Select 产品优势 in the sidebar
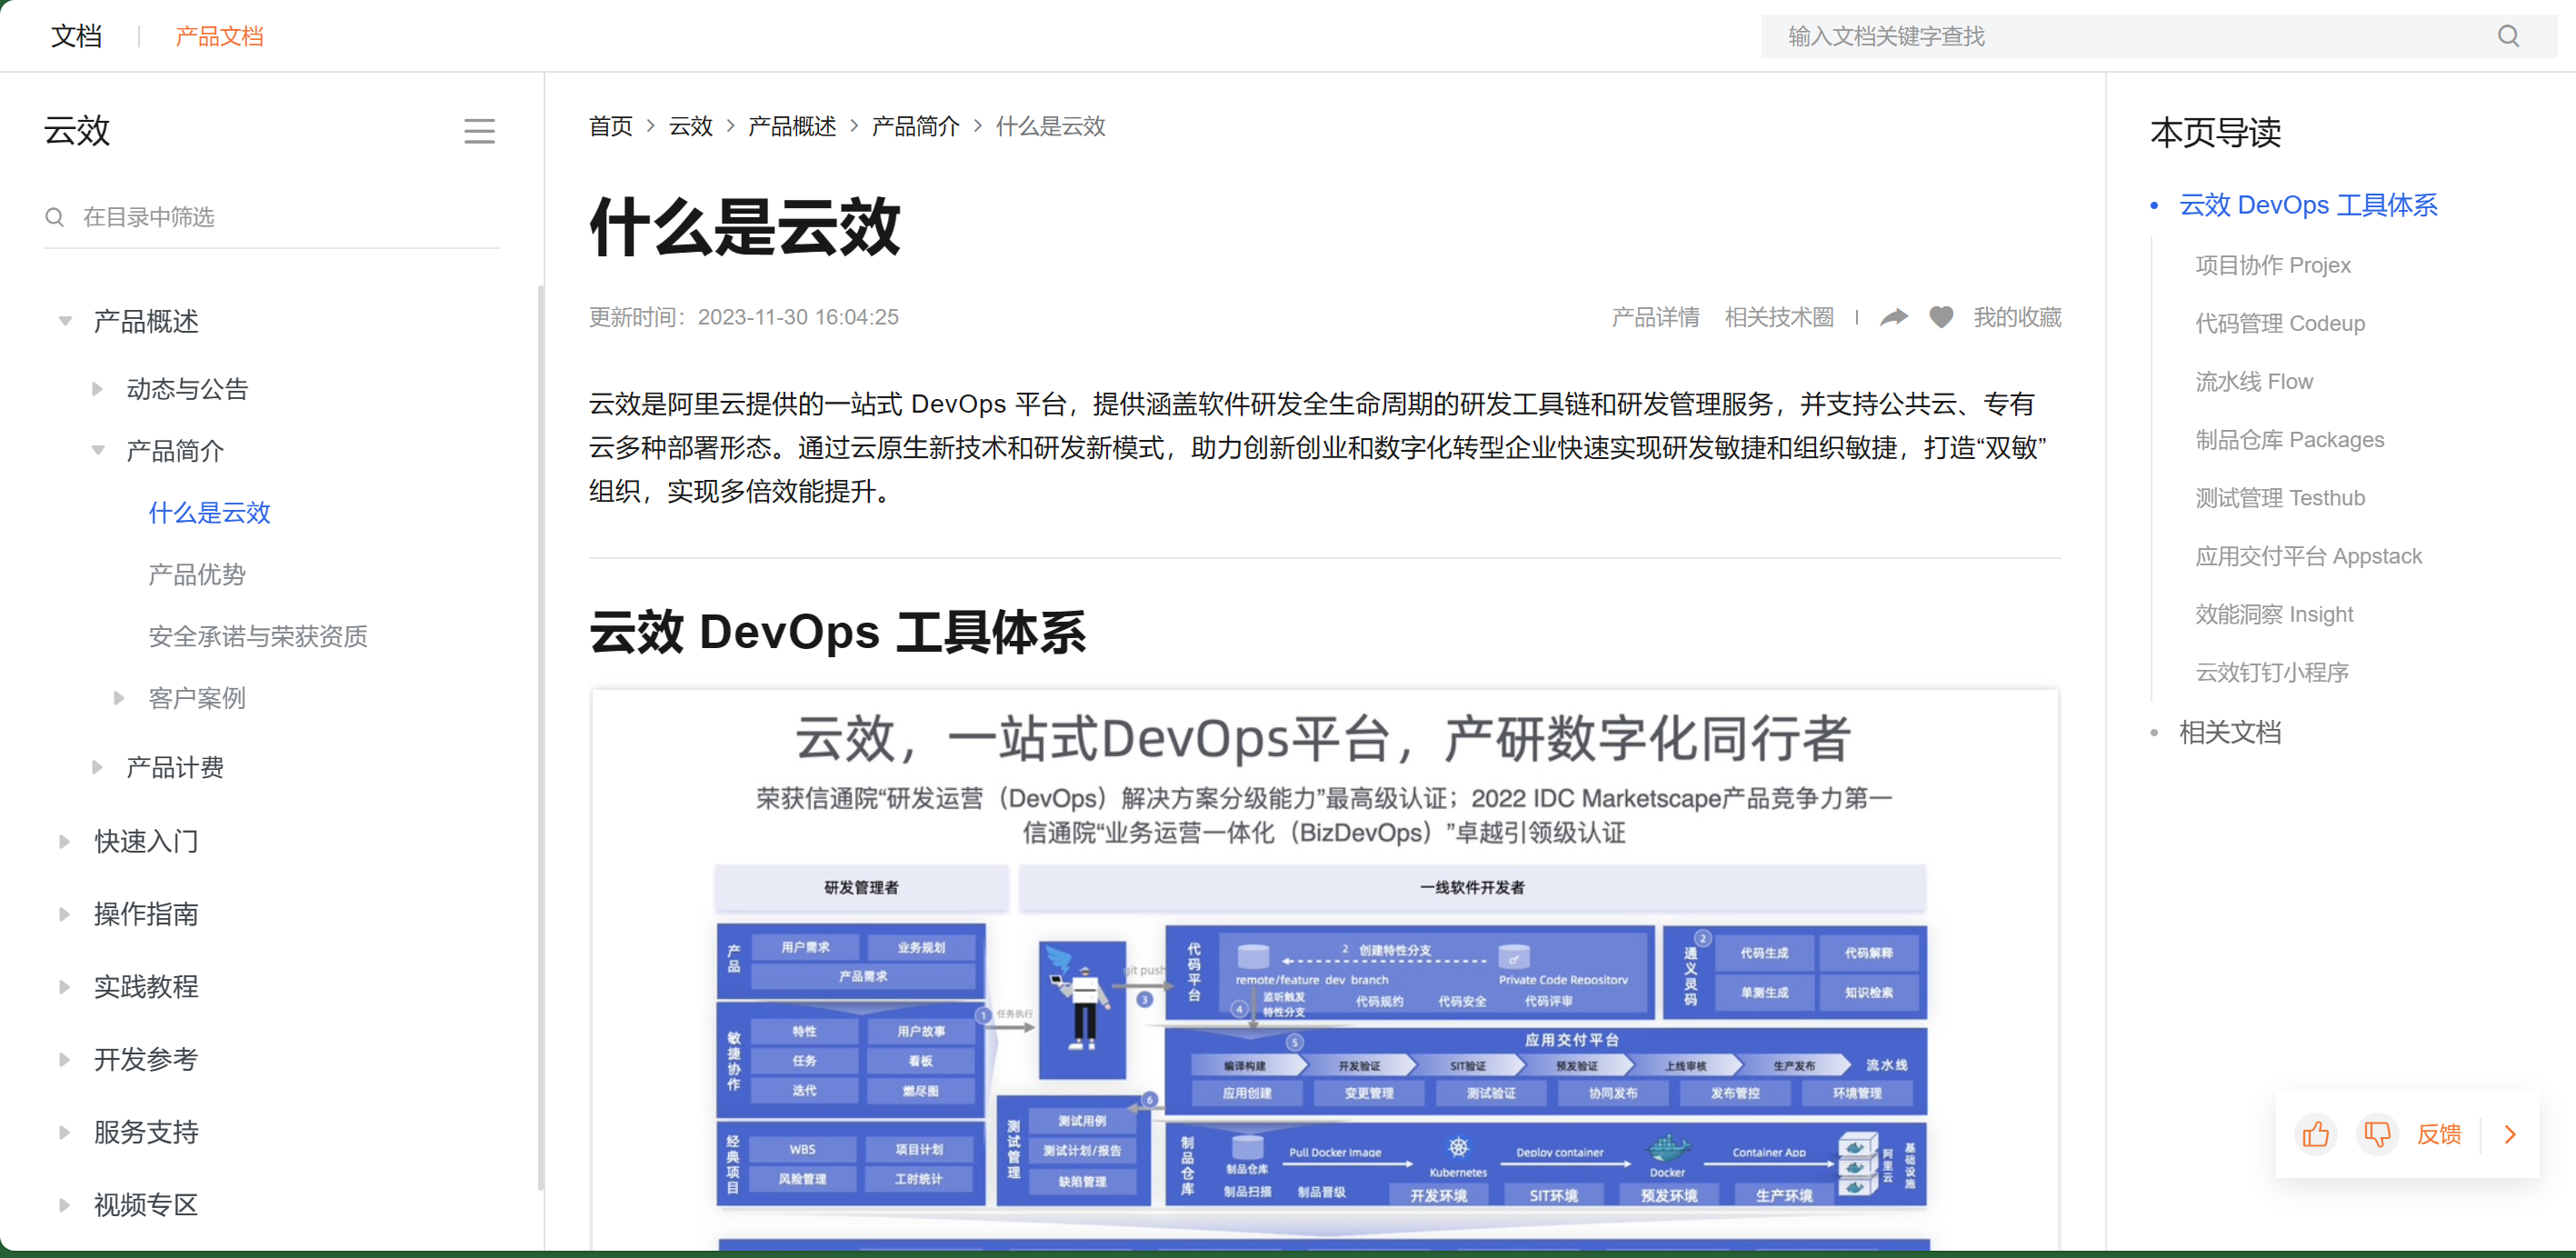 point(197,575)
